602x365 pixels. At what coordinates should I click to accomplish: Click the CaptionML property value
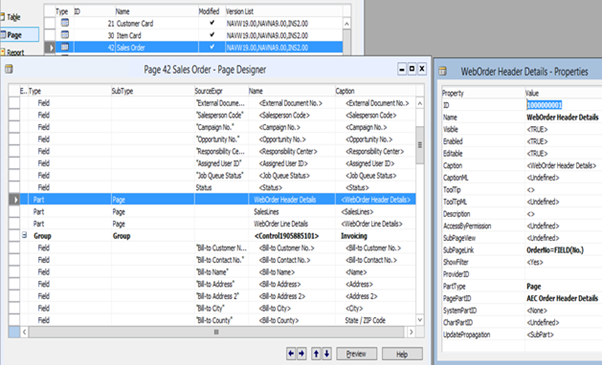coord(543,178)
